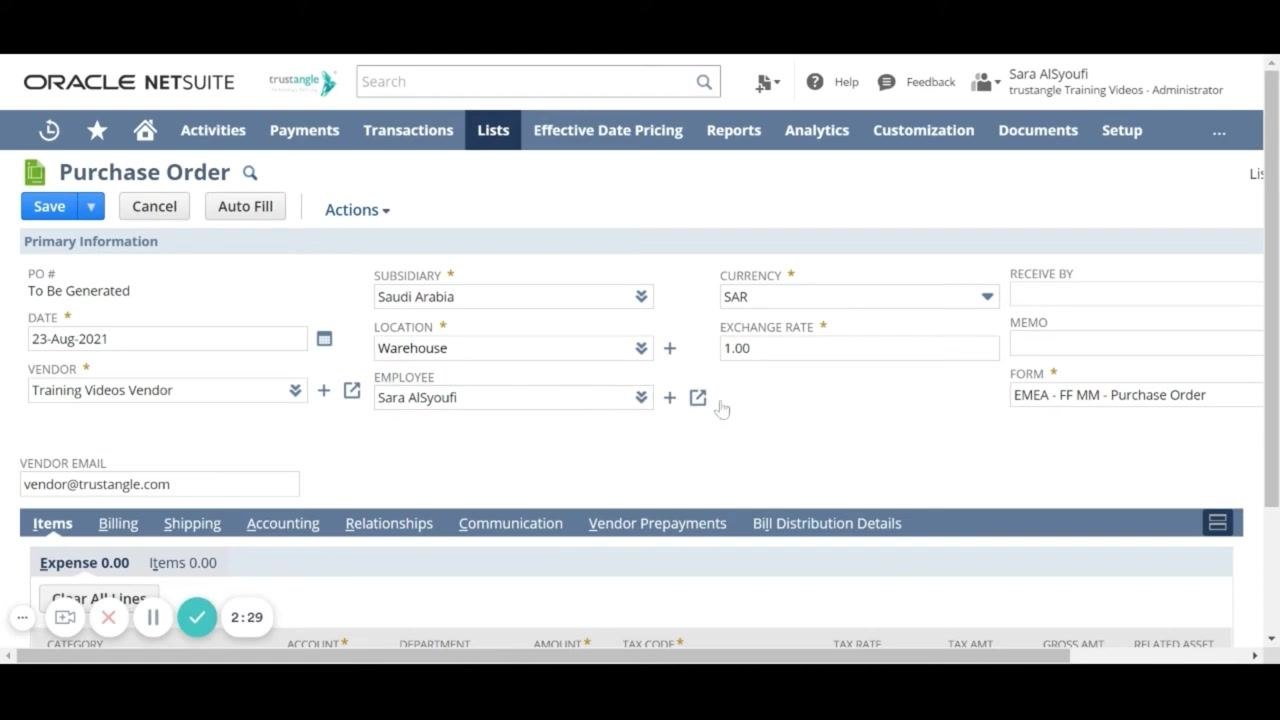Open the Analytics menu
The width and height of the screenshot is (1280, 720).
[817, 130]
